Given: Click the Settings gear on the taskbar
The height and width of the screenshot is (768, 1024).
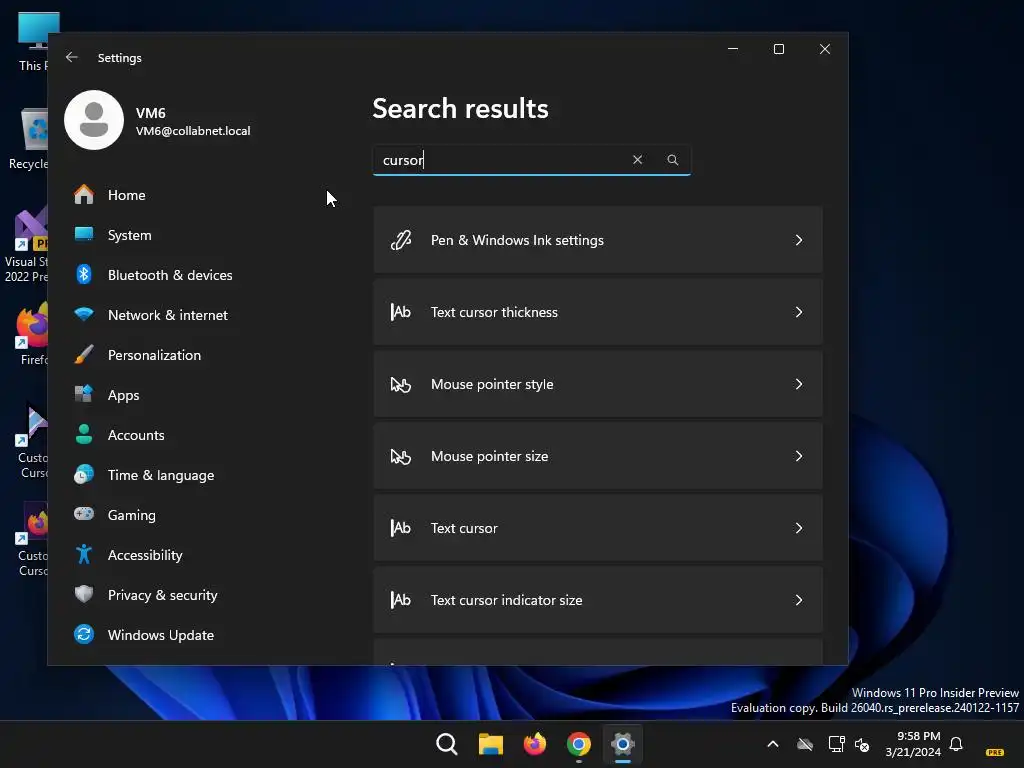Looking at the screenshot, I should (623, 744).
